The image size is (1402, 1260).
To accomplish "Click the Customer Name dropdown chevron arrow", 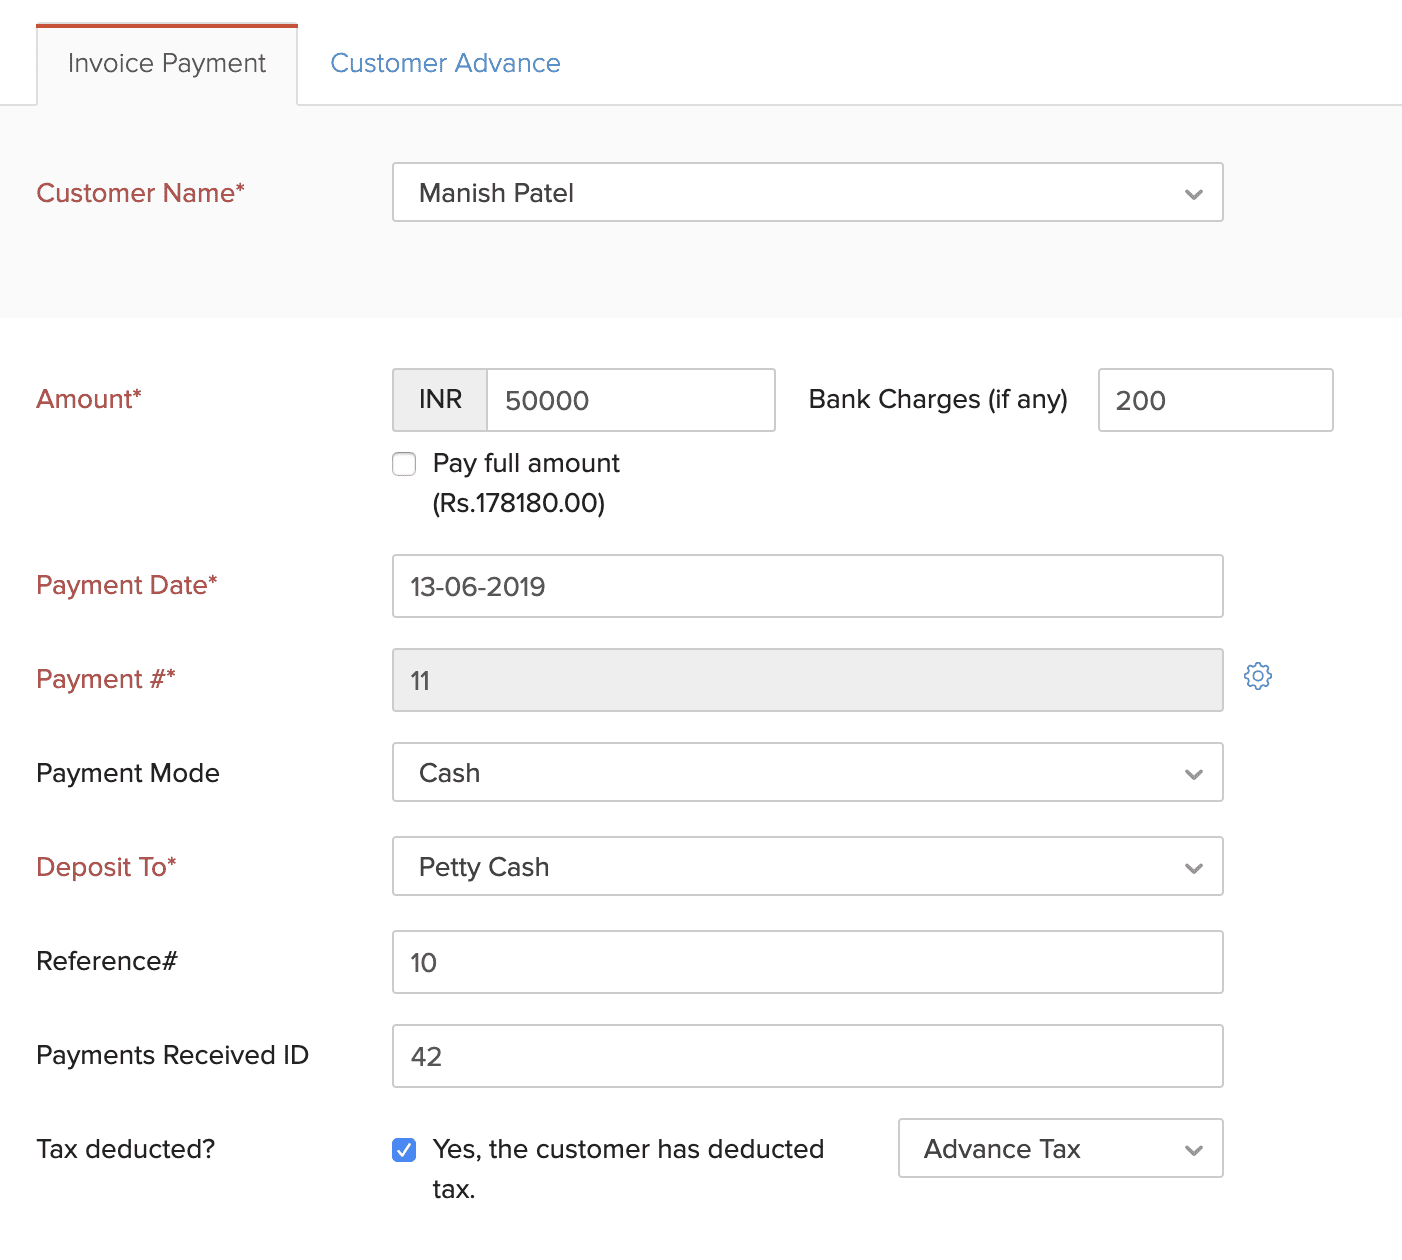I will click(1193, 194).
